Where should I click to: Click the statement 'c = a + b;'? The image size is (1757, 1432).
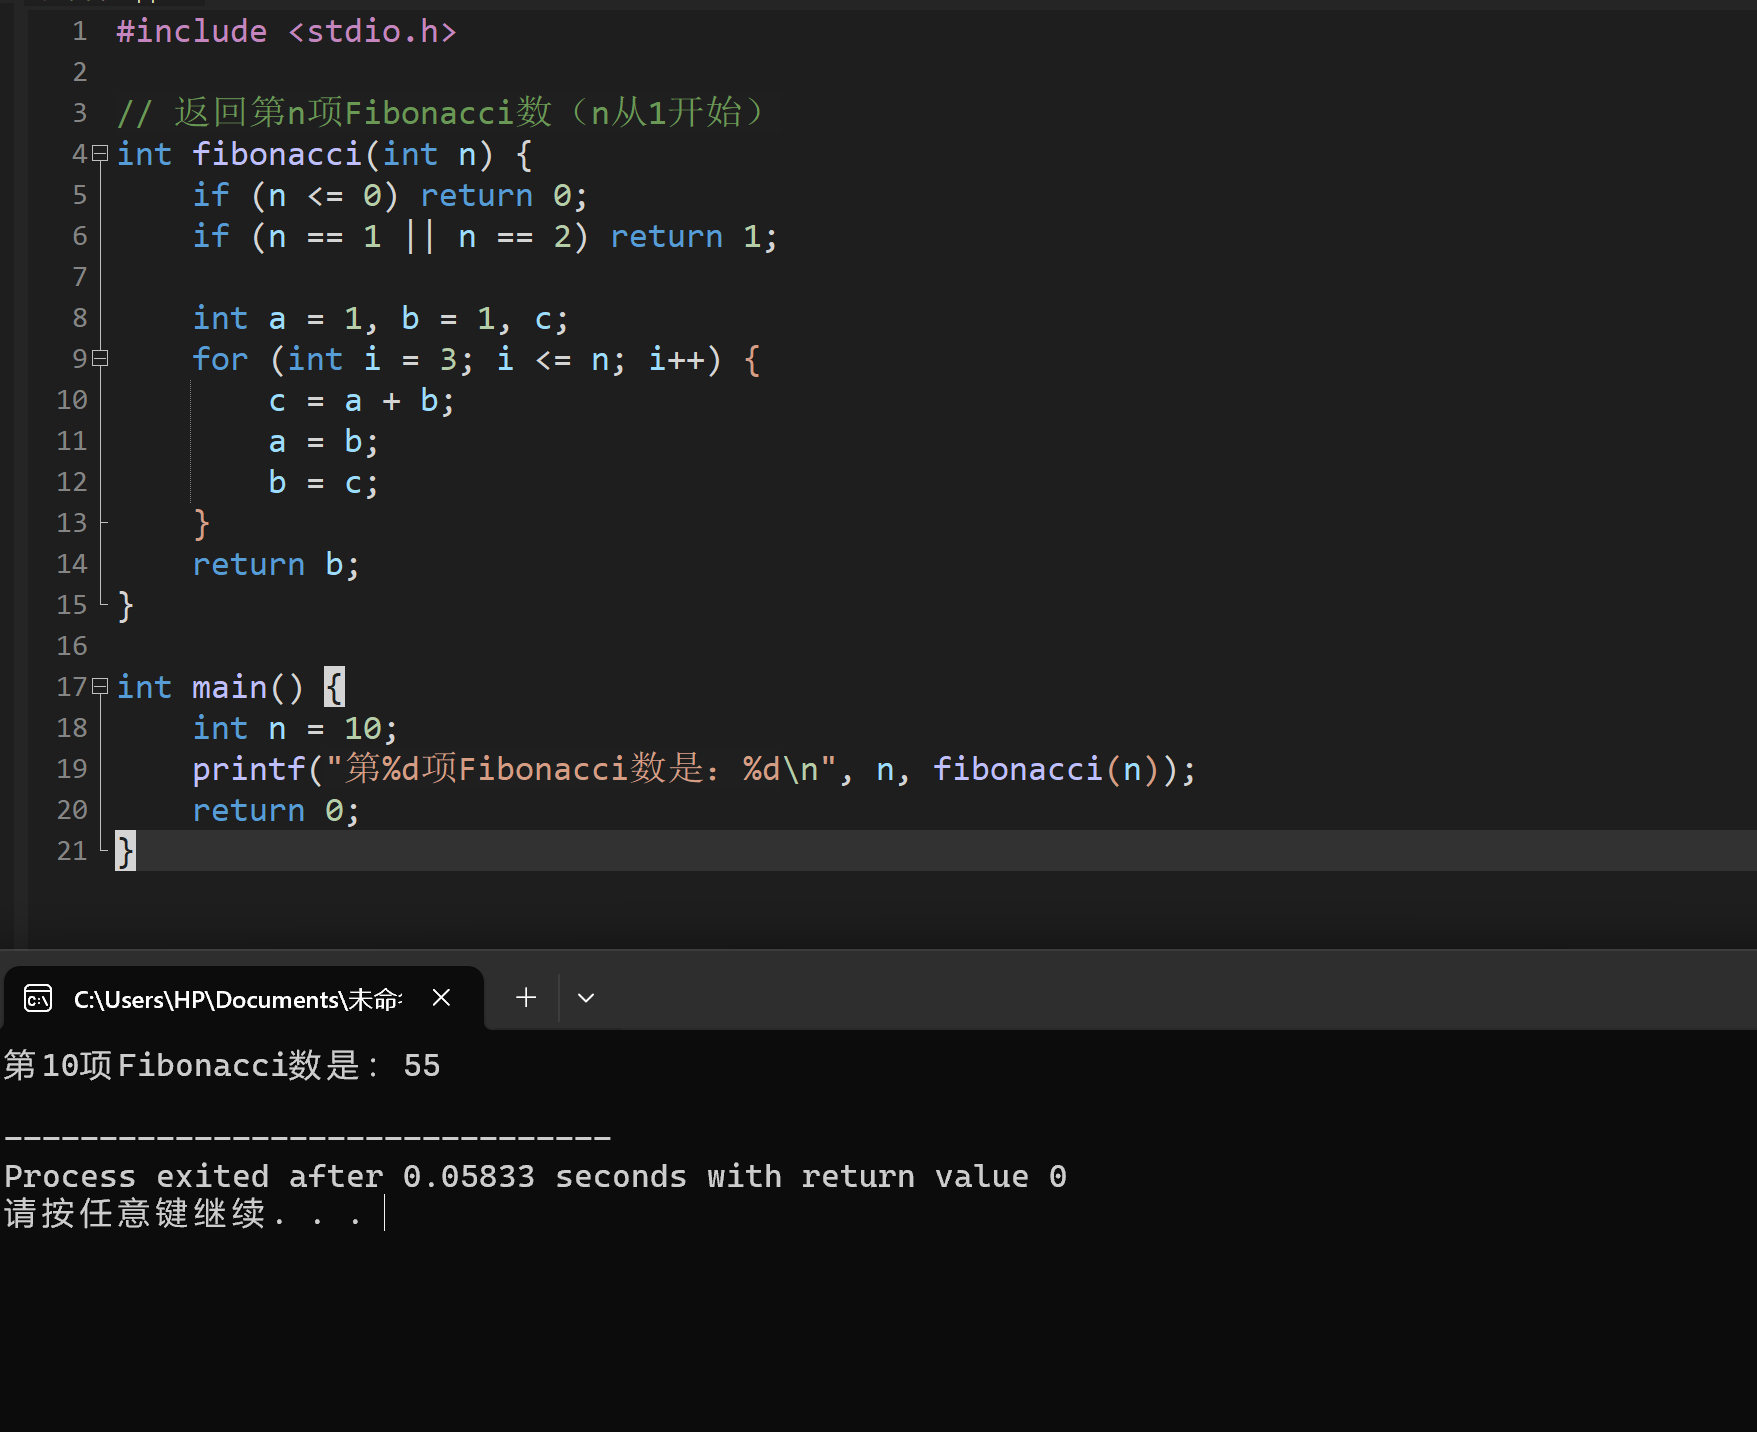(x=361, y=400)
